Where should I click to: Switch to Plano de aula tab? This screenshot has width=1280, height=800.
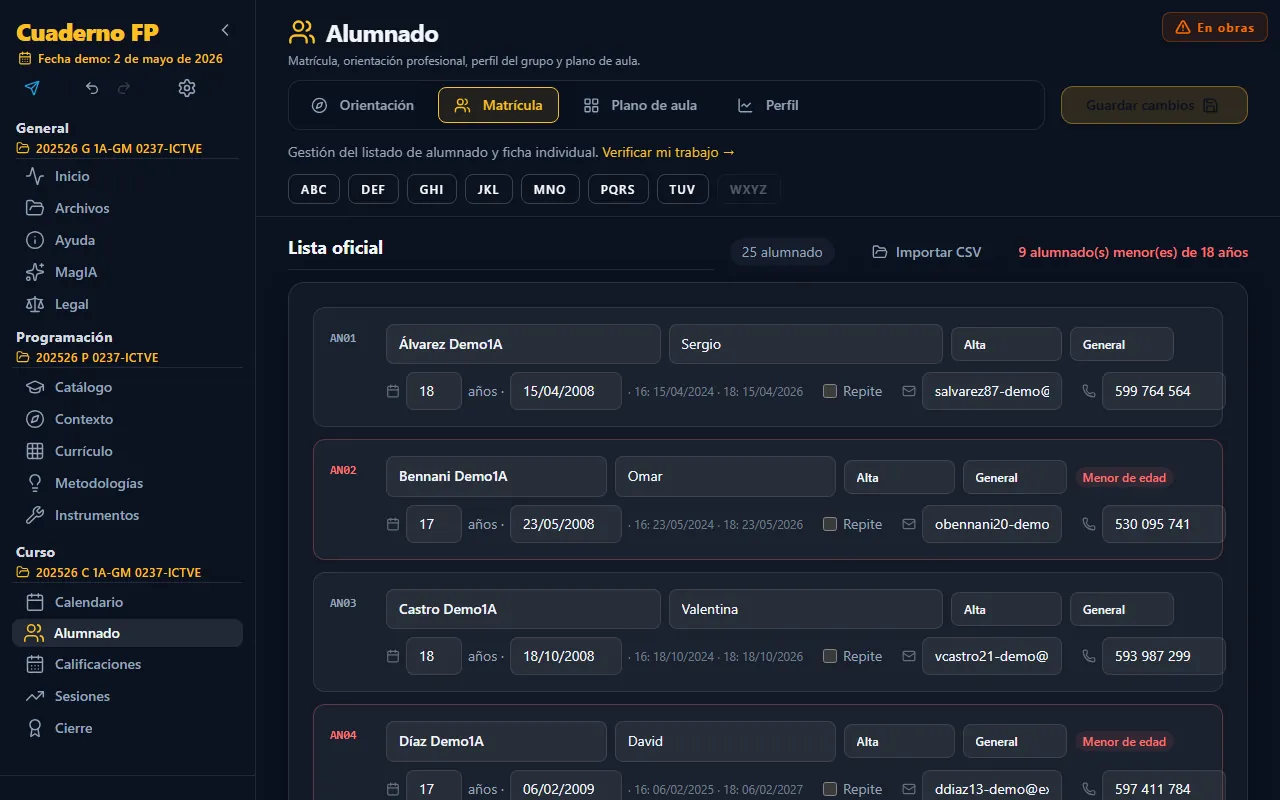(x=640, y=105)
